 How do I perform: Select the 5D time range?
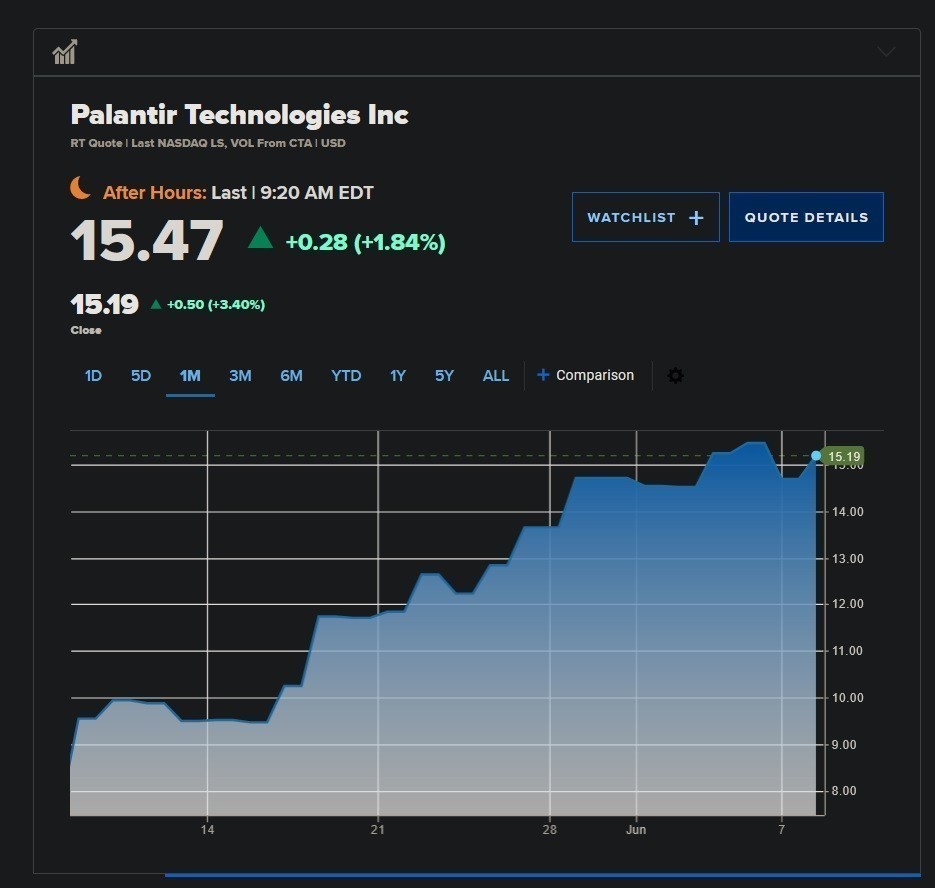tap(141, 376)
